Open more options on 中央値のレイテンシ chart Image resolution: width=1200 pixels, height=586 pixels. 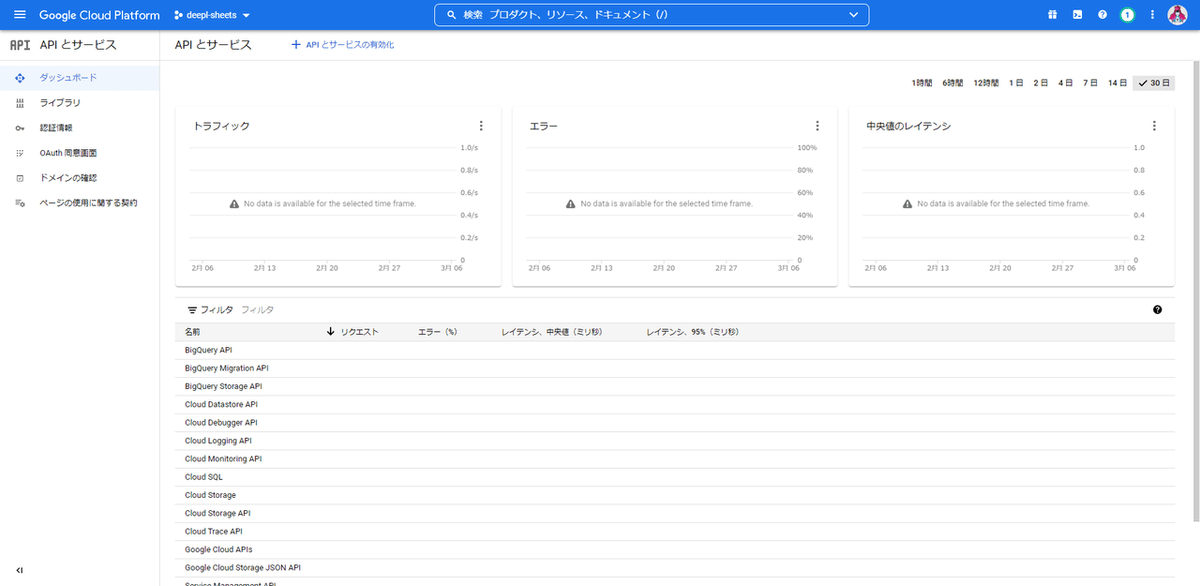(x=1154, y=126)
